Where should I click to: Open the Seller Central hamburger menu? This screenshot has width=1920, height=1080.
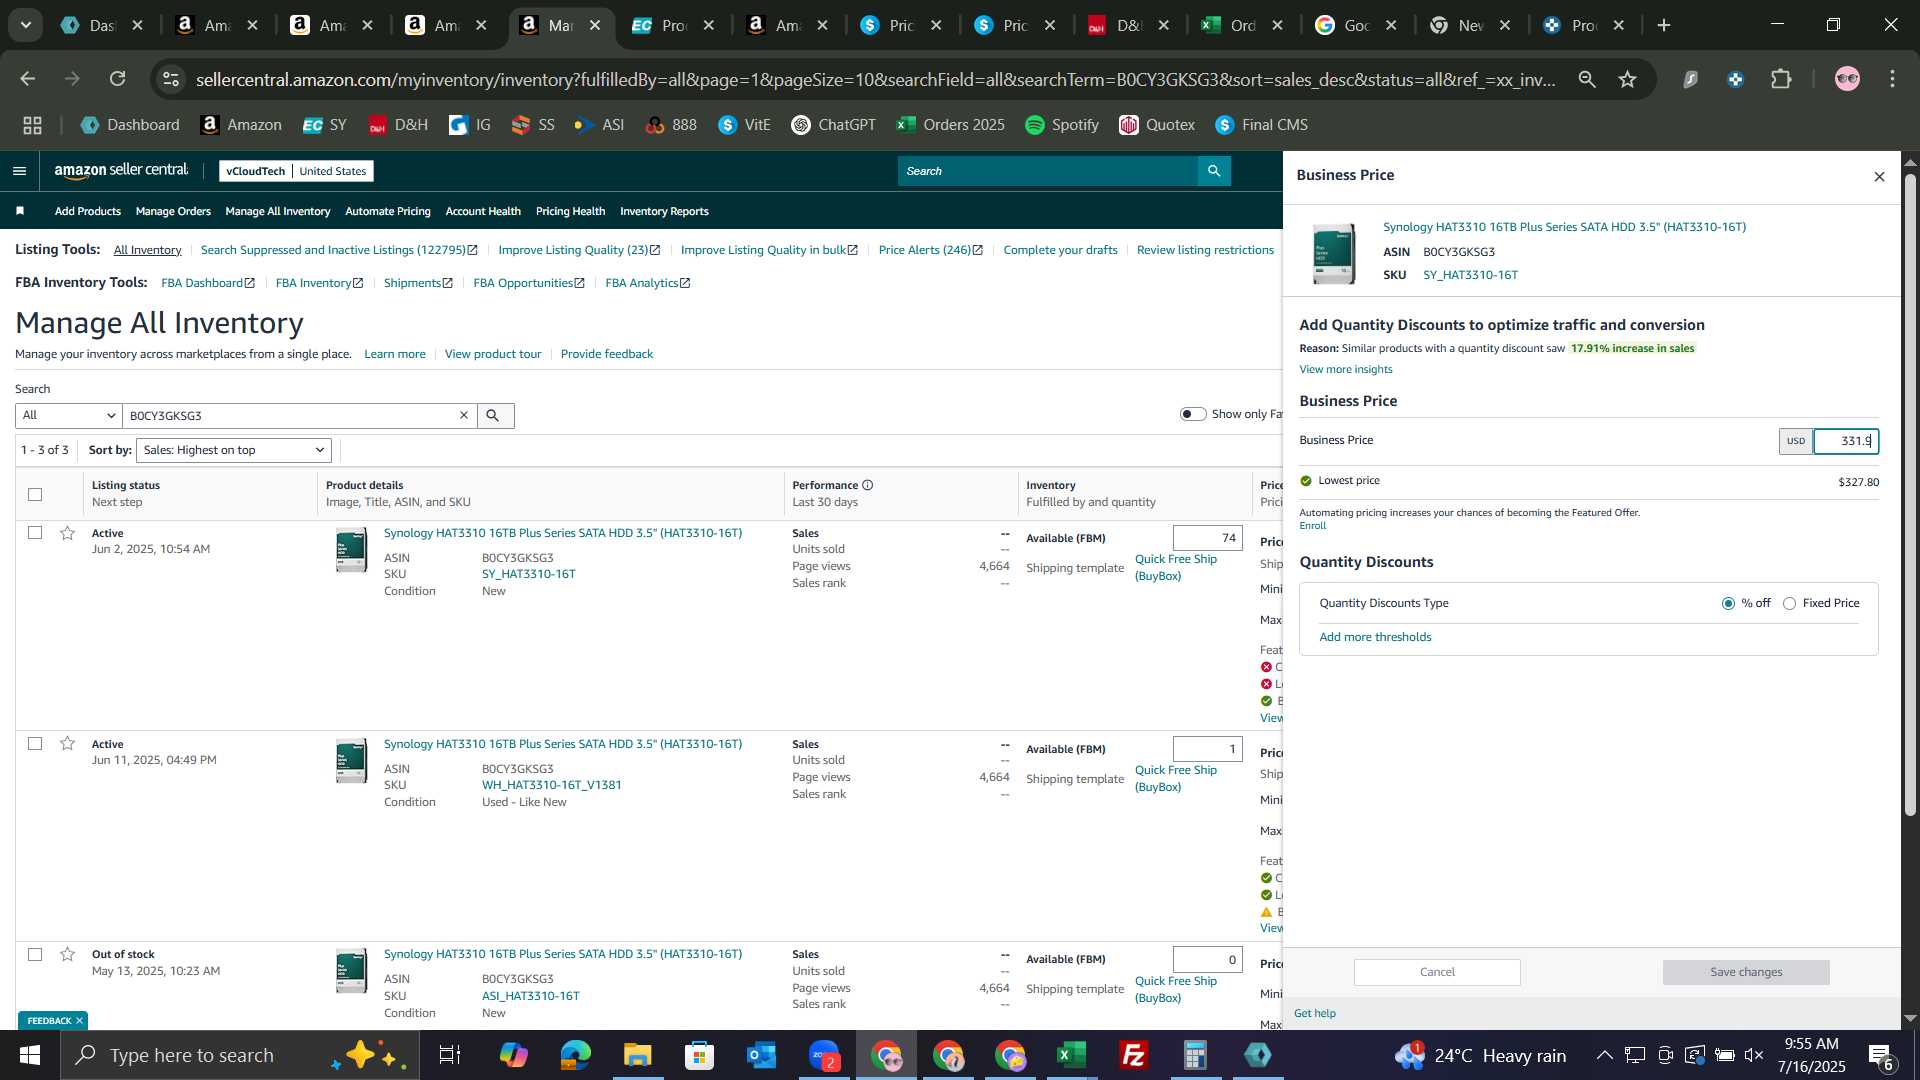click(19, 171)
